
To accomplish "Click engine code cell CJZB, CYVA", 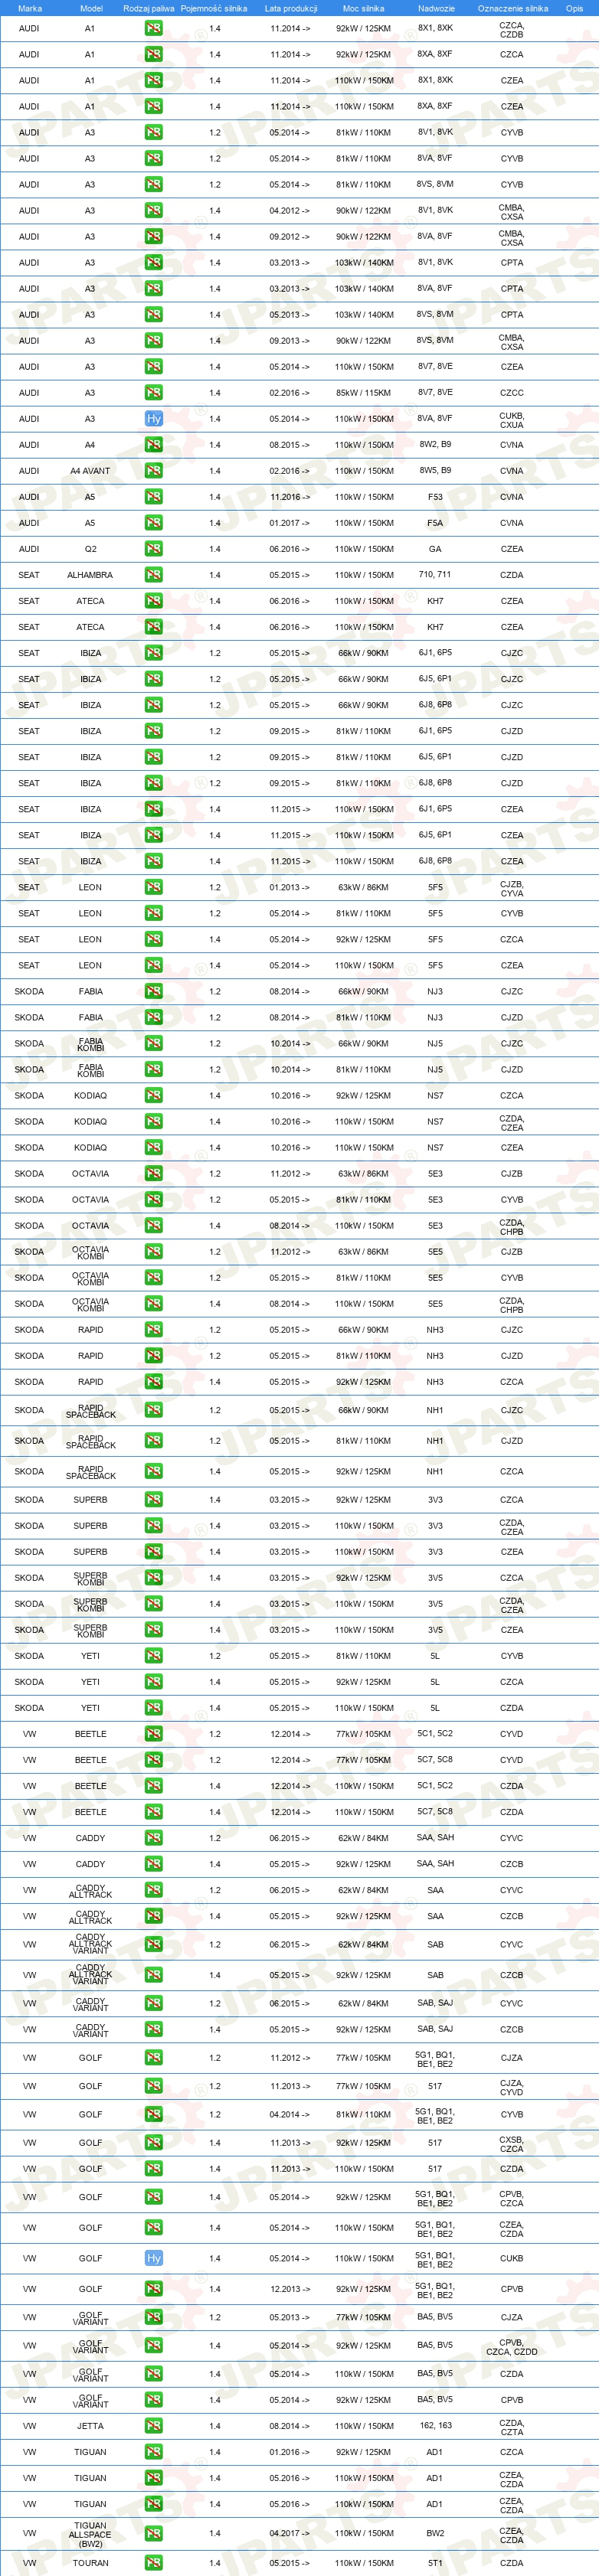I will (512, 887).
